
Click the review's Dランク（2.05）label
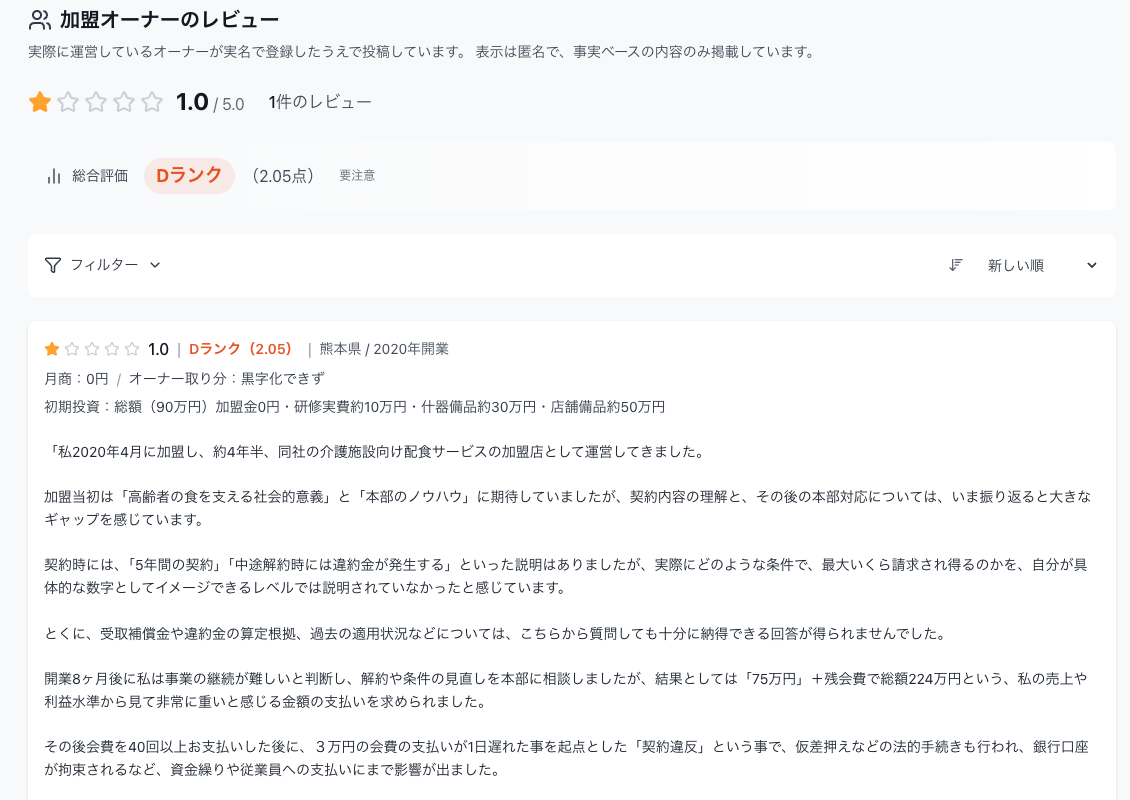pos(240,349)
